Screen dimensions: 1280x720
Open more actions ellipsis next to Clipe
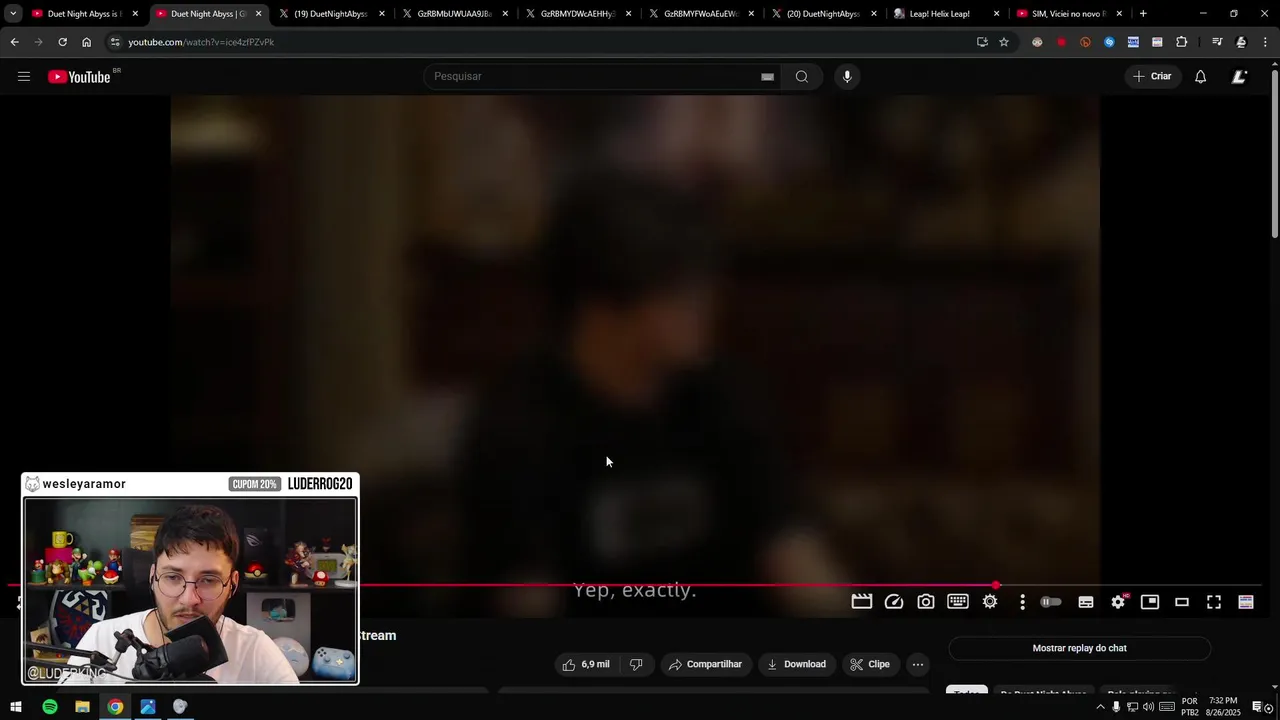click(918, 664)
